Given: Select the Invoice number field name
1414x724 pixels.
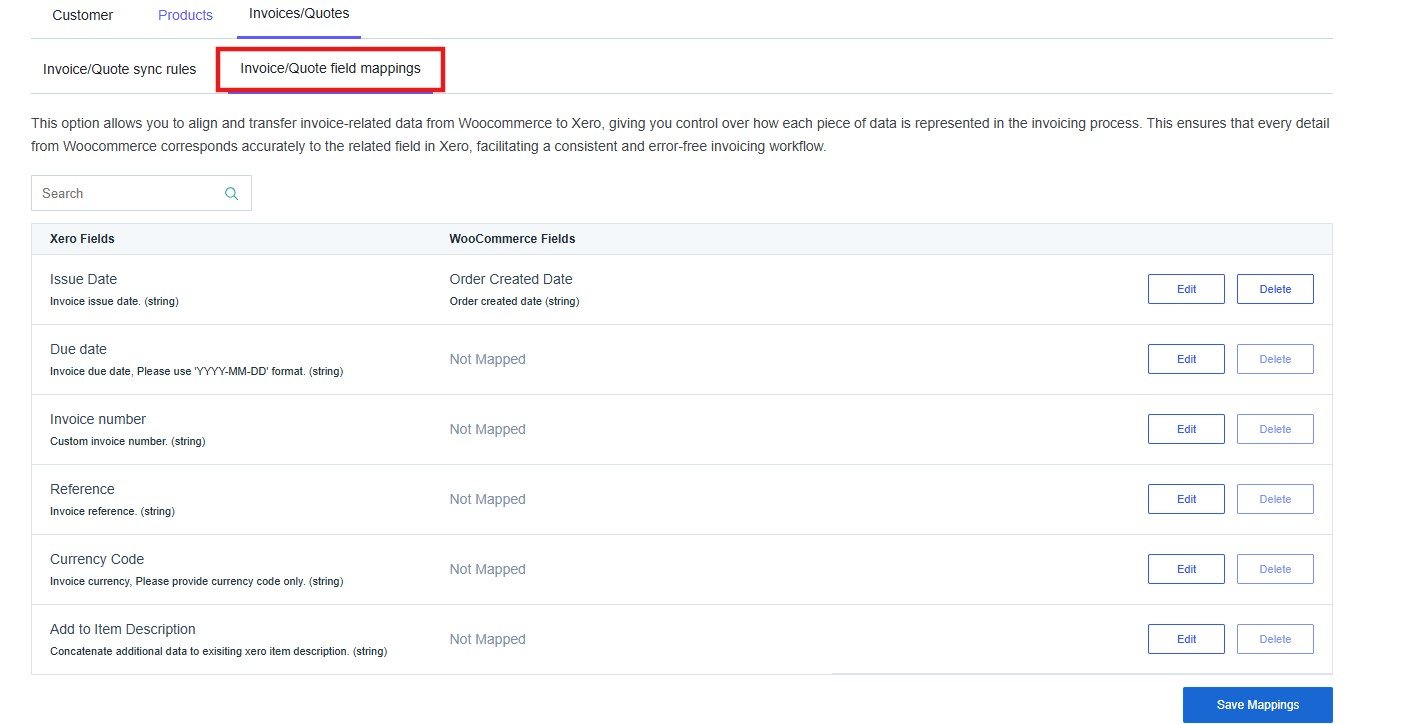Looking at the screenshot, I should pos(98,419).
